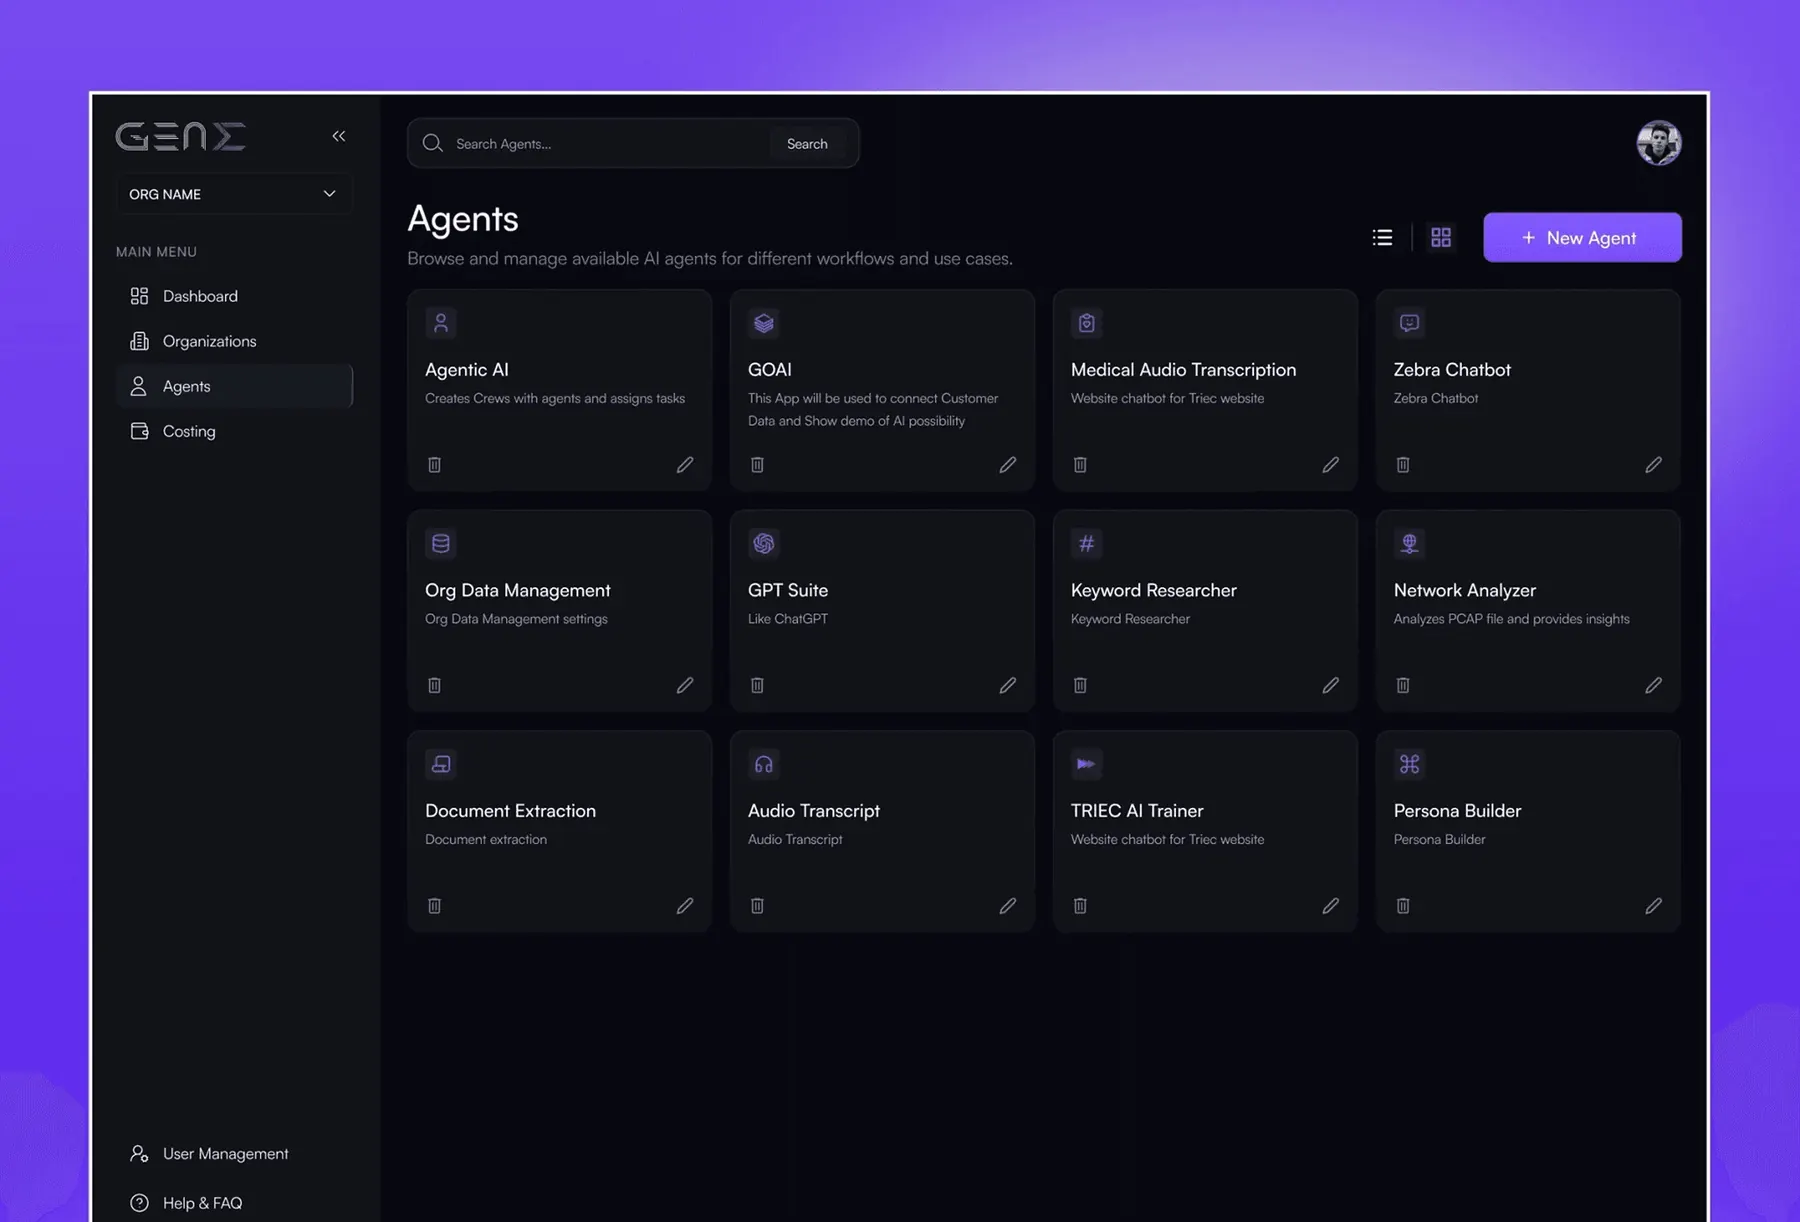Click the TRIEC AI Trainer title

coord(1137,811)
